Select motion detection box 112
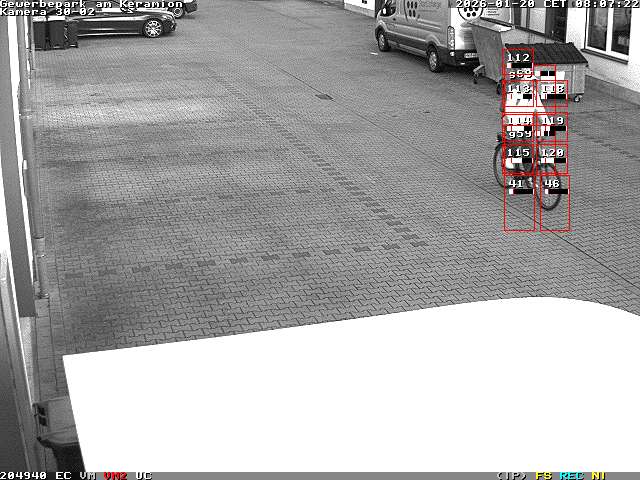The width and height of the screenshot is (640, 480). pyautogui.click(x=518, y=58)
